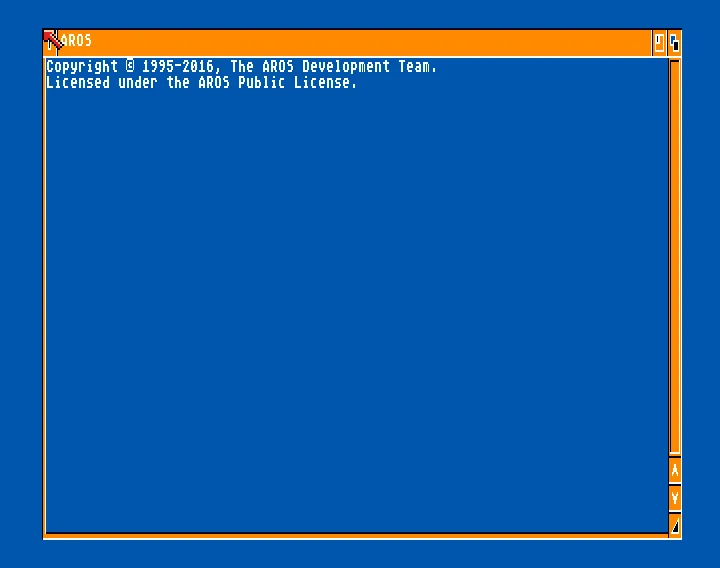Image resolution: width=720 pixels, height=568 pixels.
Task: Click the word Copyright in the shell output
Action: coord(82,67)
